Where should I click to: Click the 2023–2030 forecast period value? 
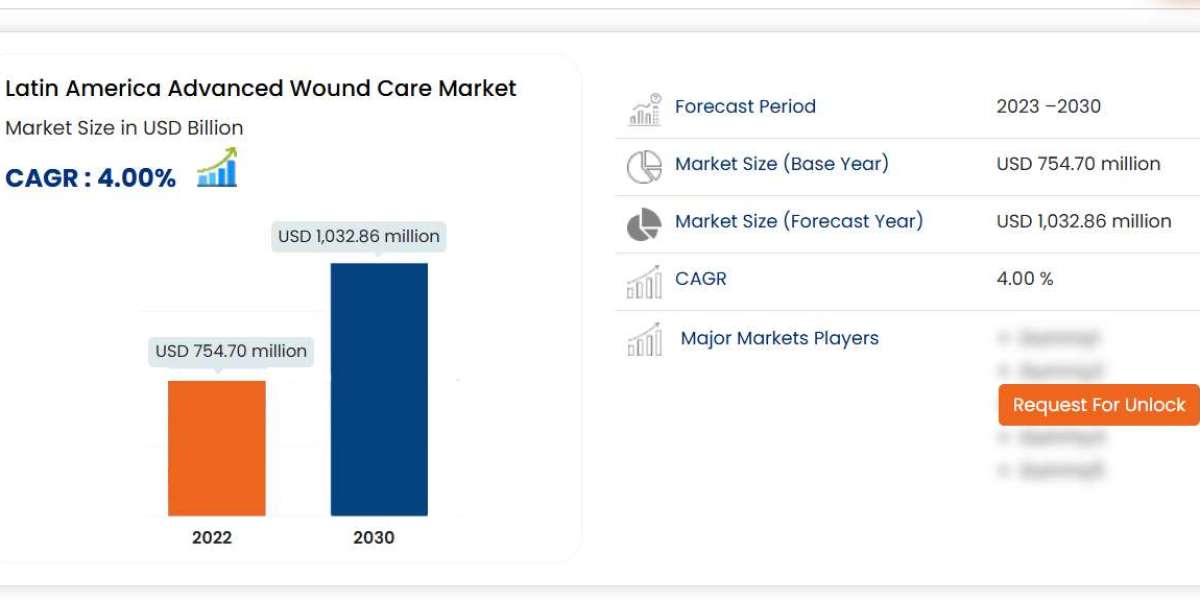[1048, 106]
